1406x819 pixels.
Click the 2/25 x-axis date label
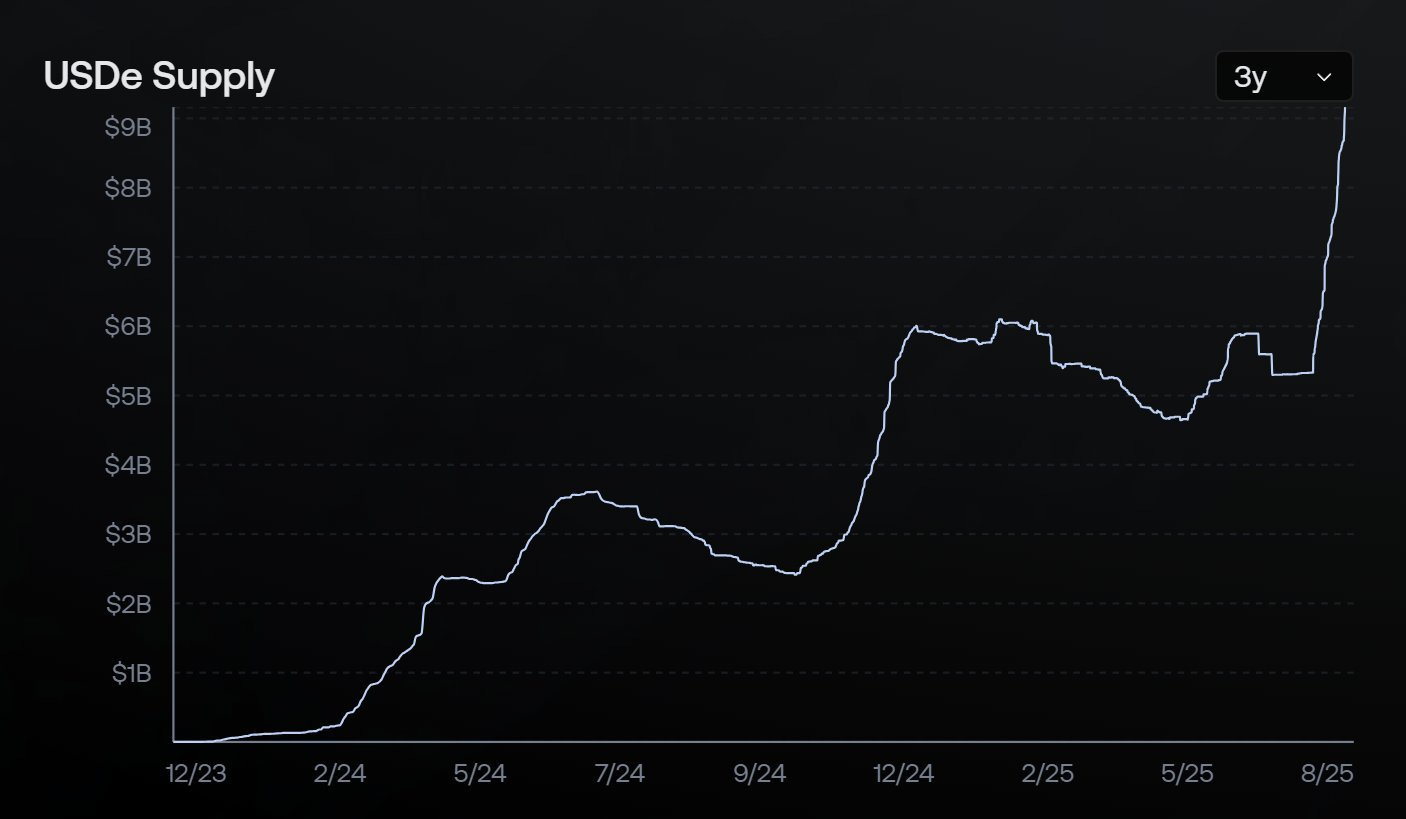pos(1046,773)
